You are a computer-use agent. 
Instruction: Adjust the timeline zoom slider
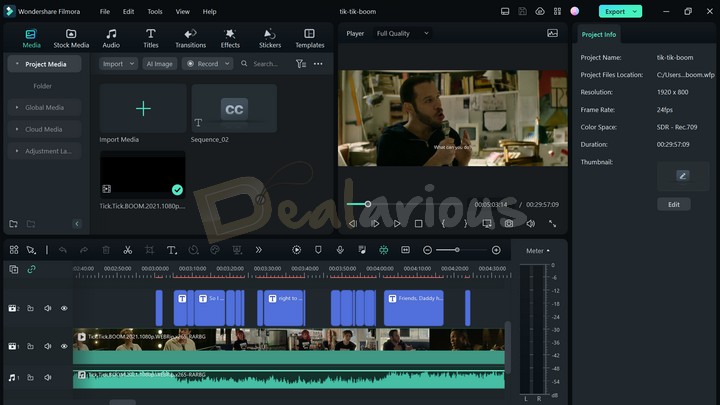pos(457,250)
